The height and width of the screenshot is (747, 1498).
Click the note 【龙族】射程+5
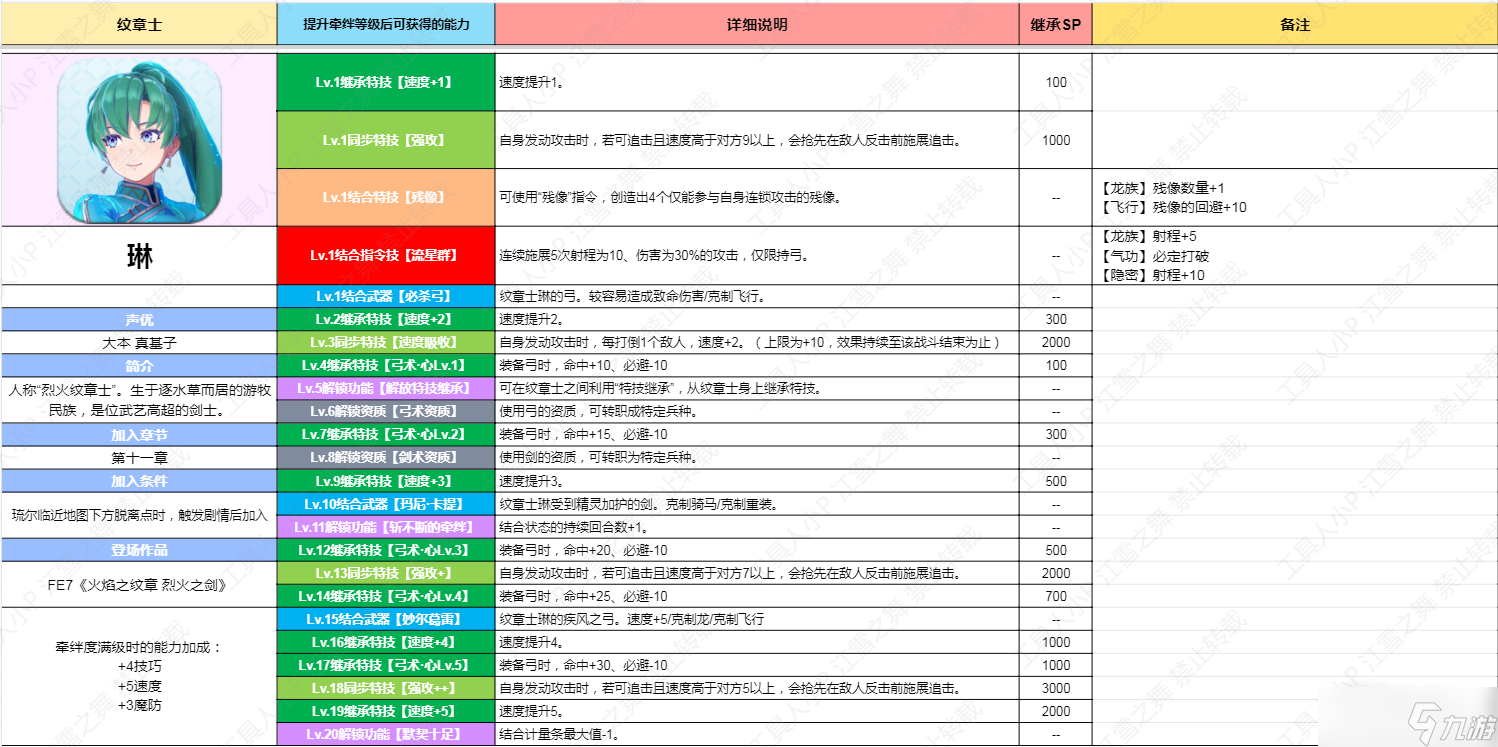pos(1147,237)
